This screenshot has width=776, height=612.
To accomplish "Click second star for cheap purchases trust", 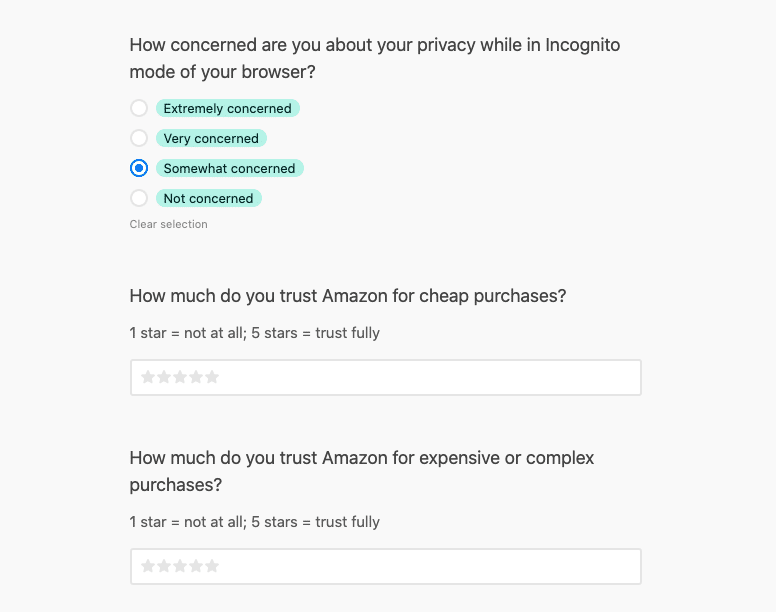I will 164,377.
